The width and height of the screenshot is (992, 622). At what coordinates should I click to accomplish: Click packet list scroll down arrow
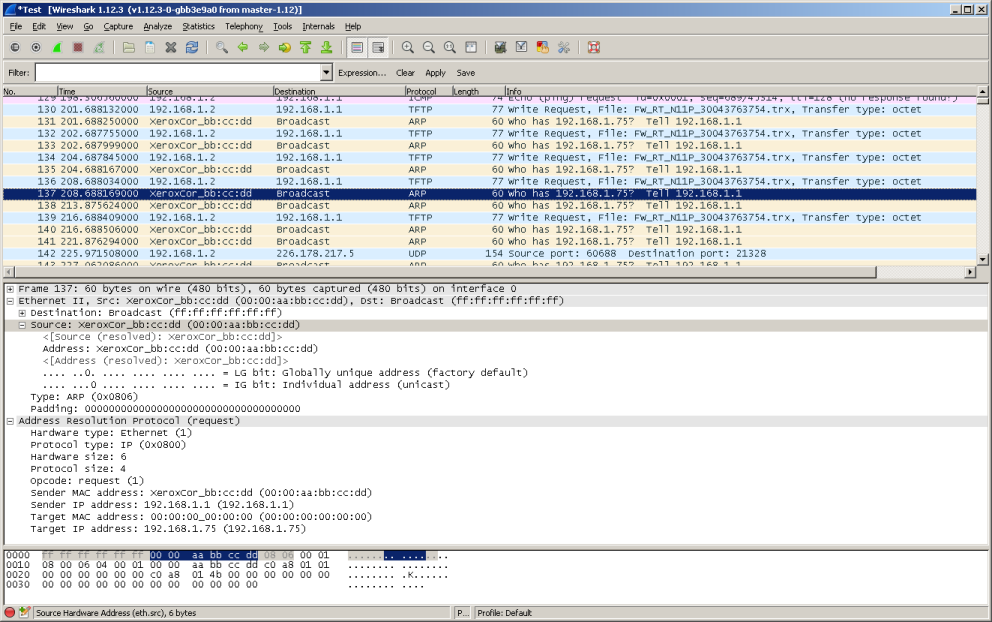coord(983,258)
